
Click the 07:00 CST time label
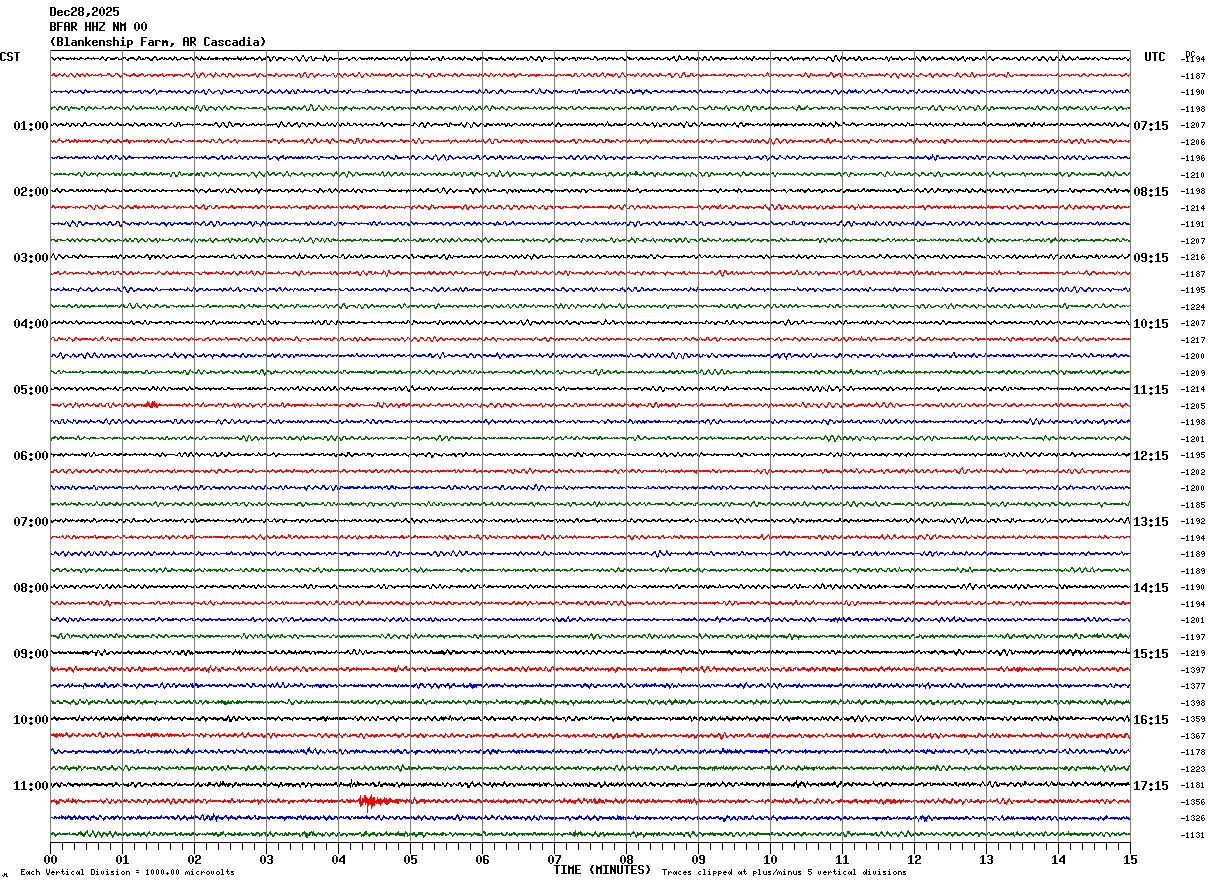(31, 522)
